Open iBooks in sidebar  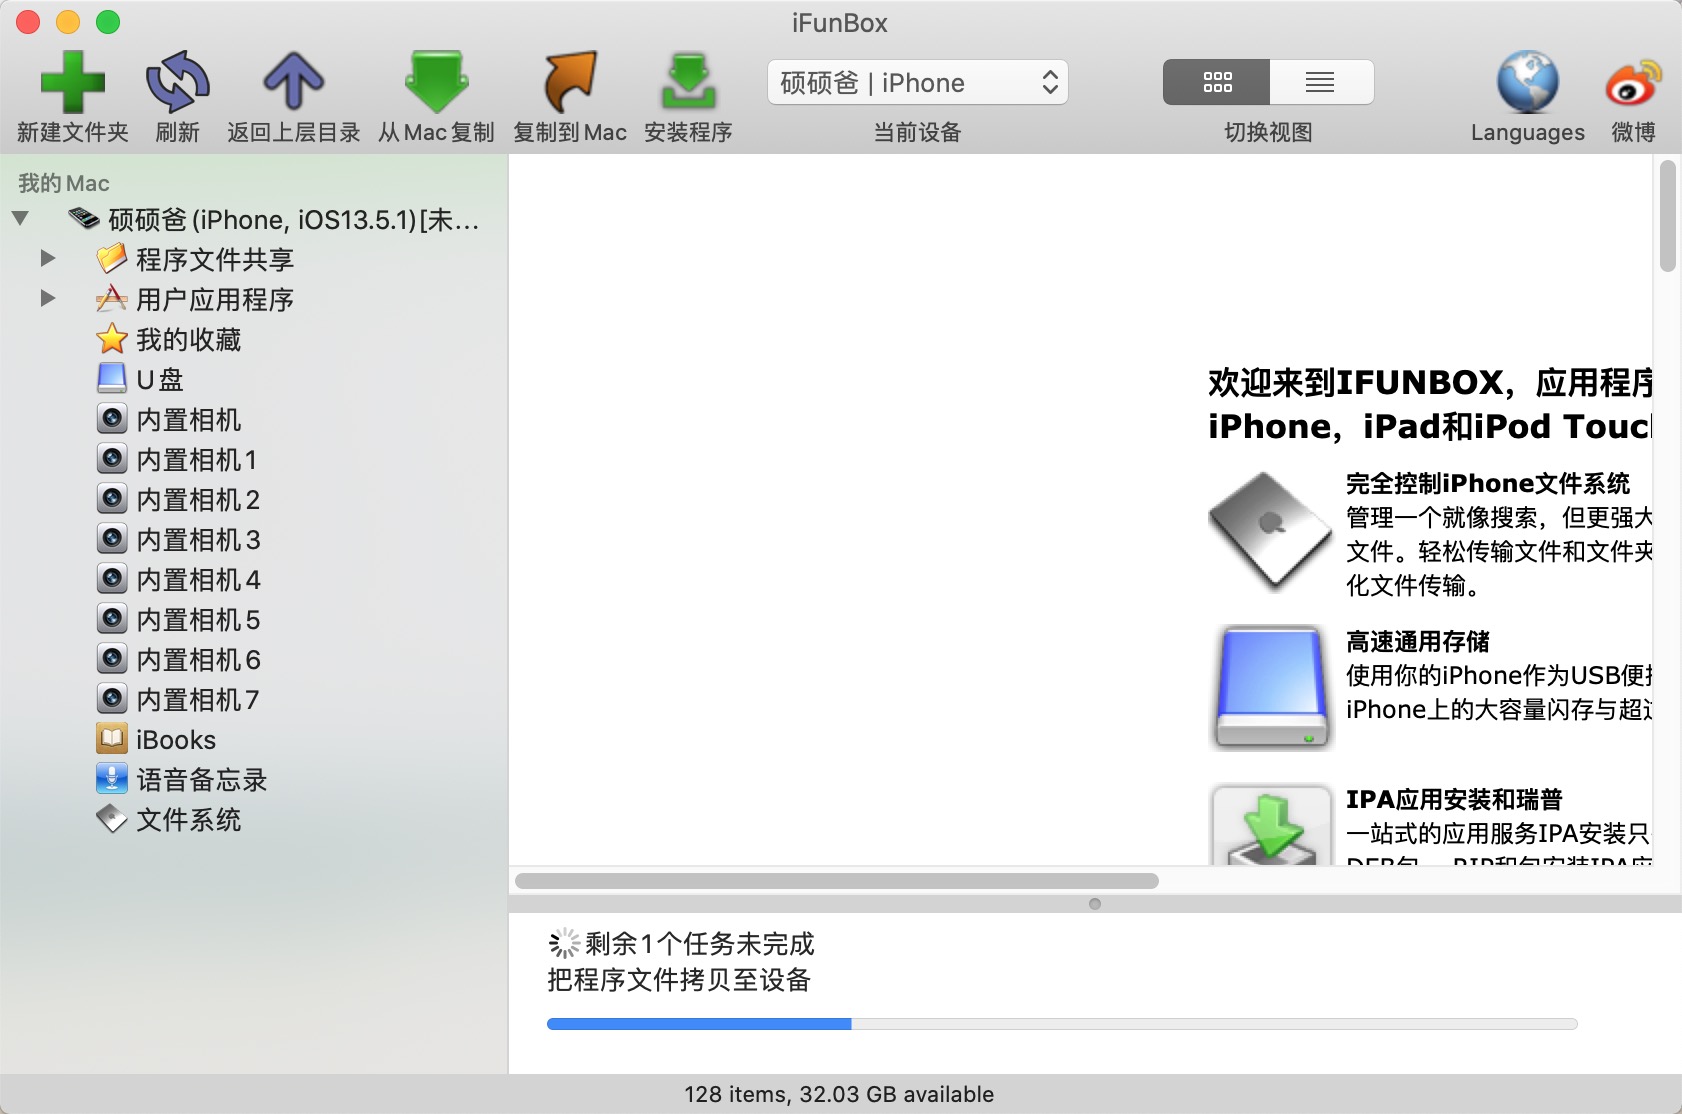click(254, 739)
